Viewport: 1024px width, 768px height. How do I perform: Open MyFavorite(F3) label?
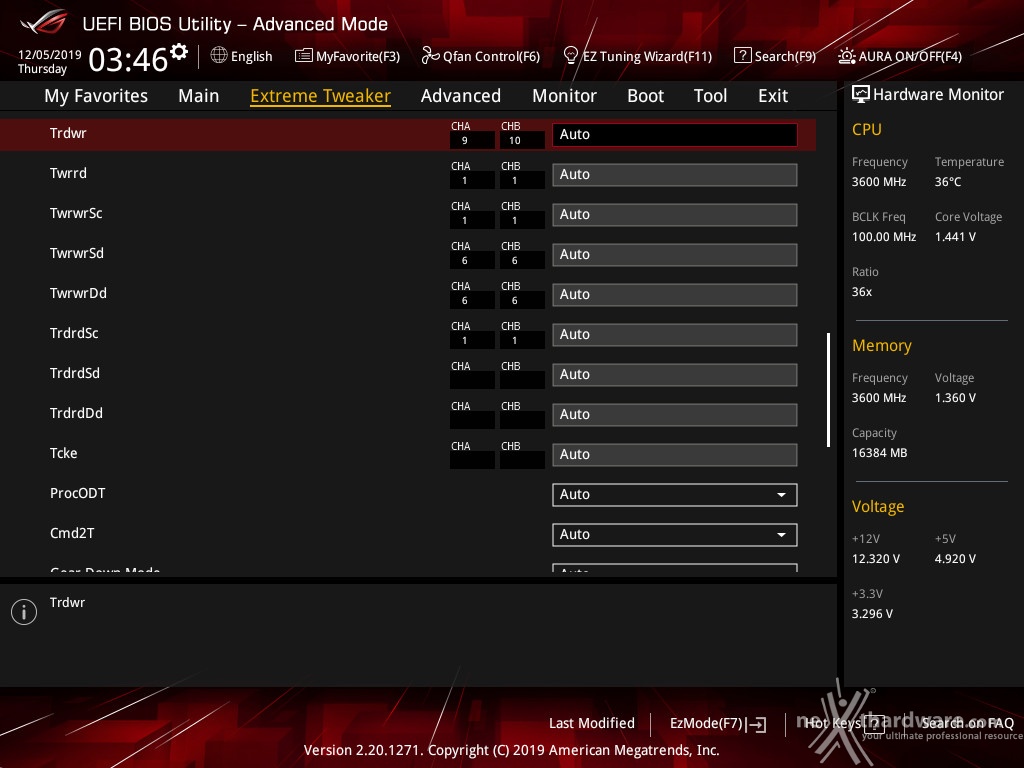[x=358, y=56]
